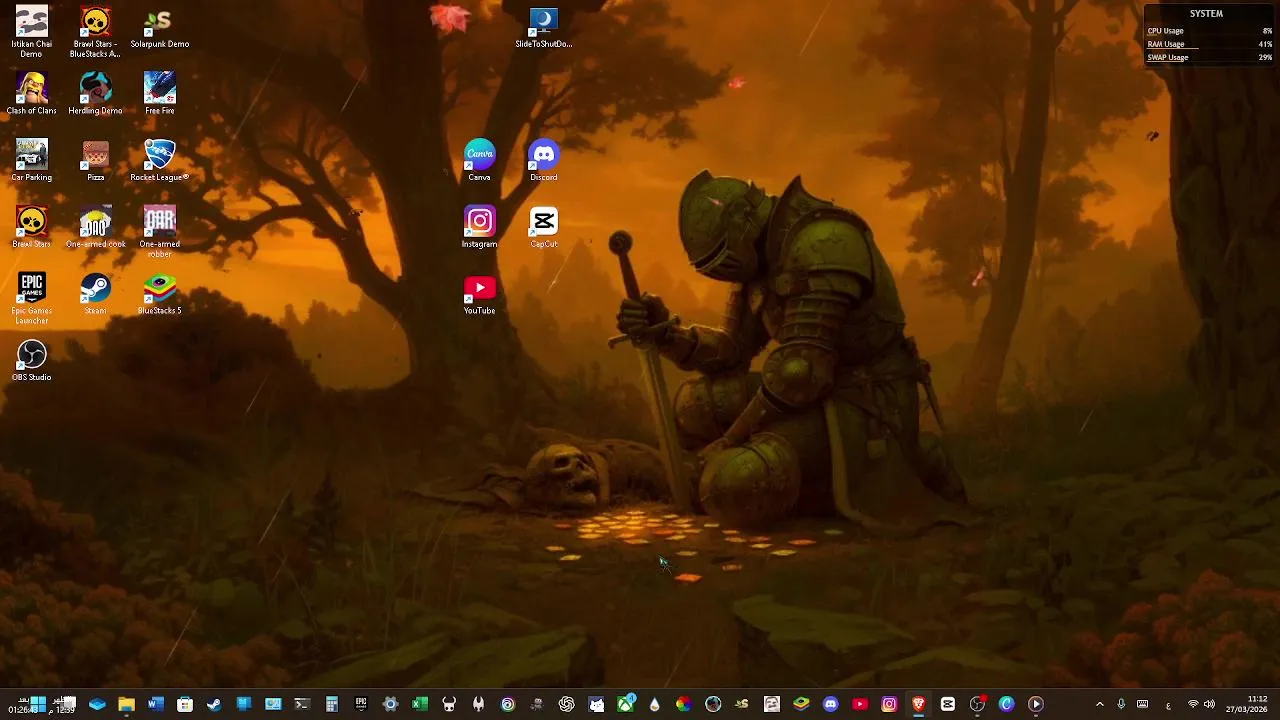Select the Rocket League desktop shortcut

[159, 161]
